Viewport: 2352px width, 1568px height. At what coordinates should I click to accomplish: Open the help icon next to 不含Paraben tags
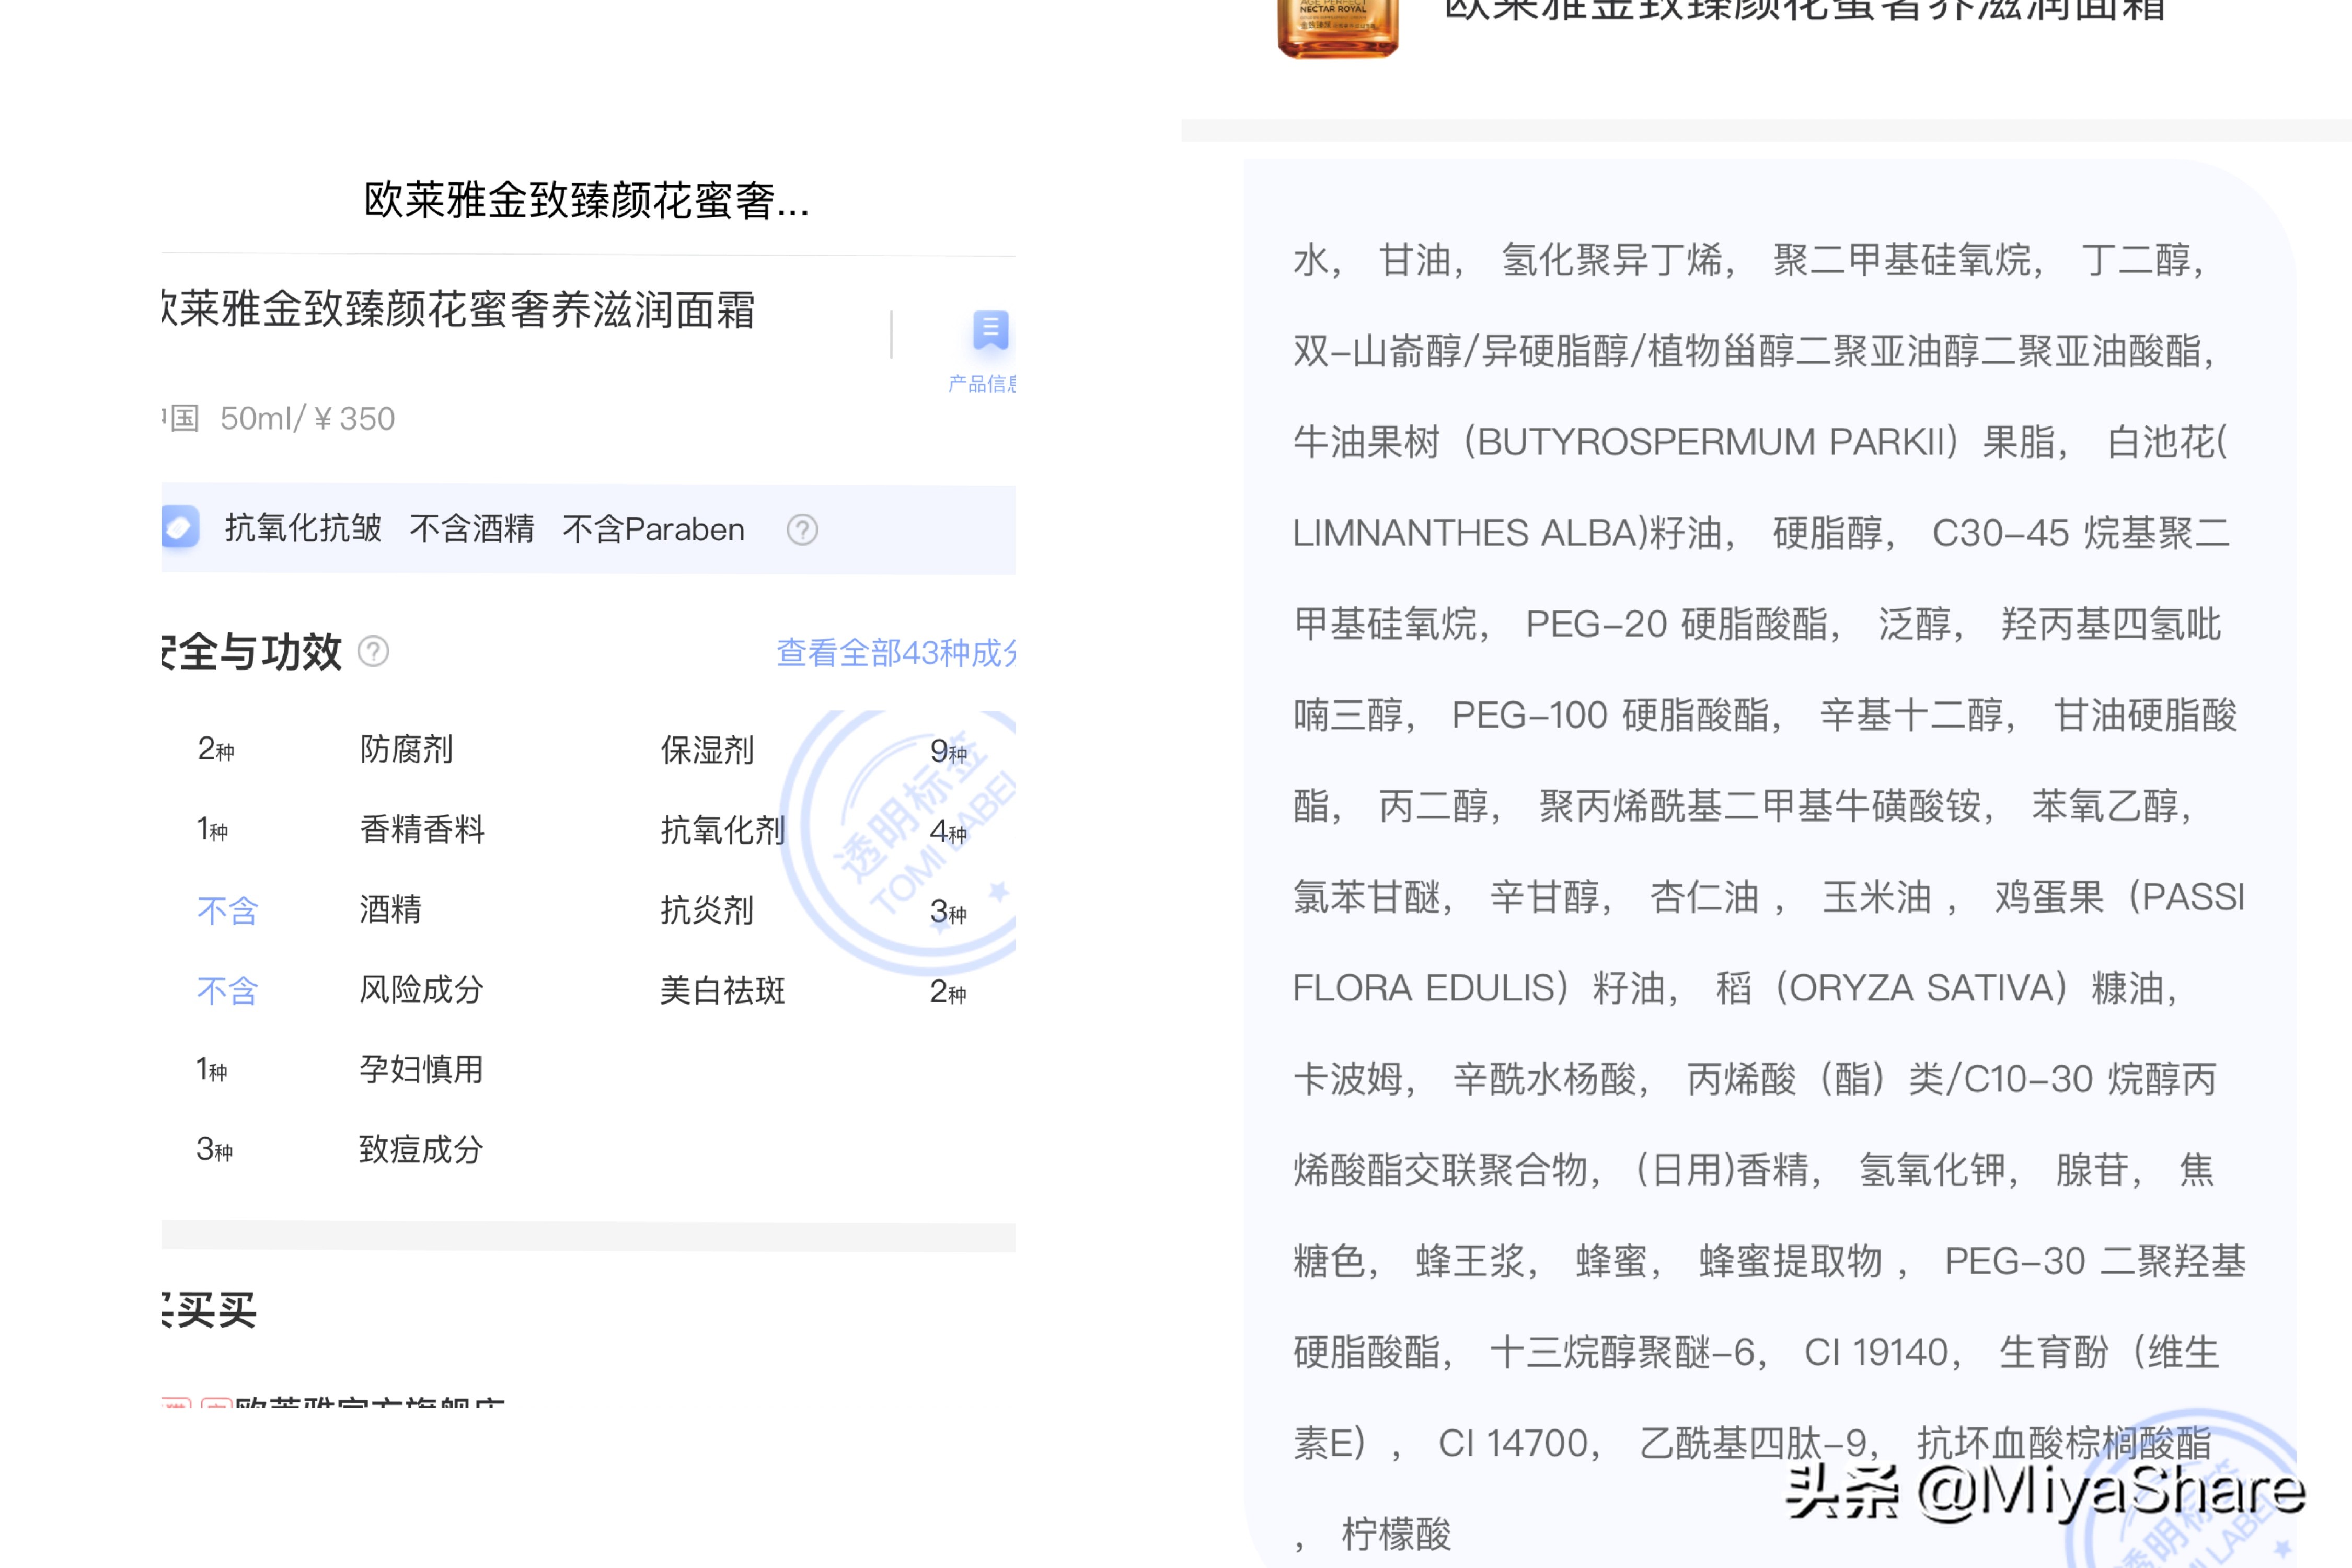pyautogui.click(x=802, y=529)
